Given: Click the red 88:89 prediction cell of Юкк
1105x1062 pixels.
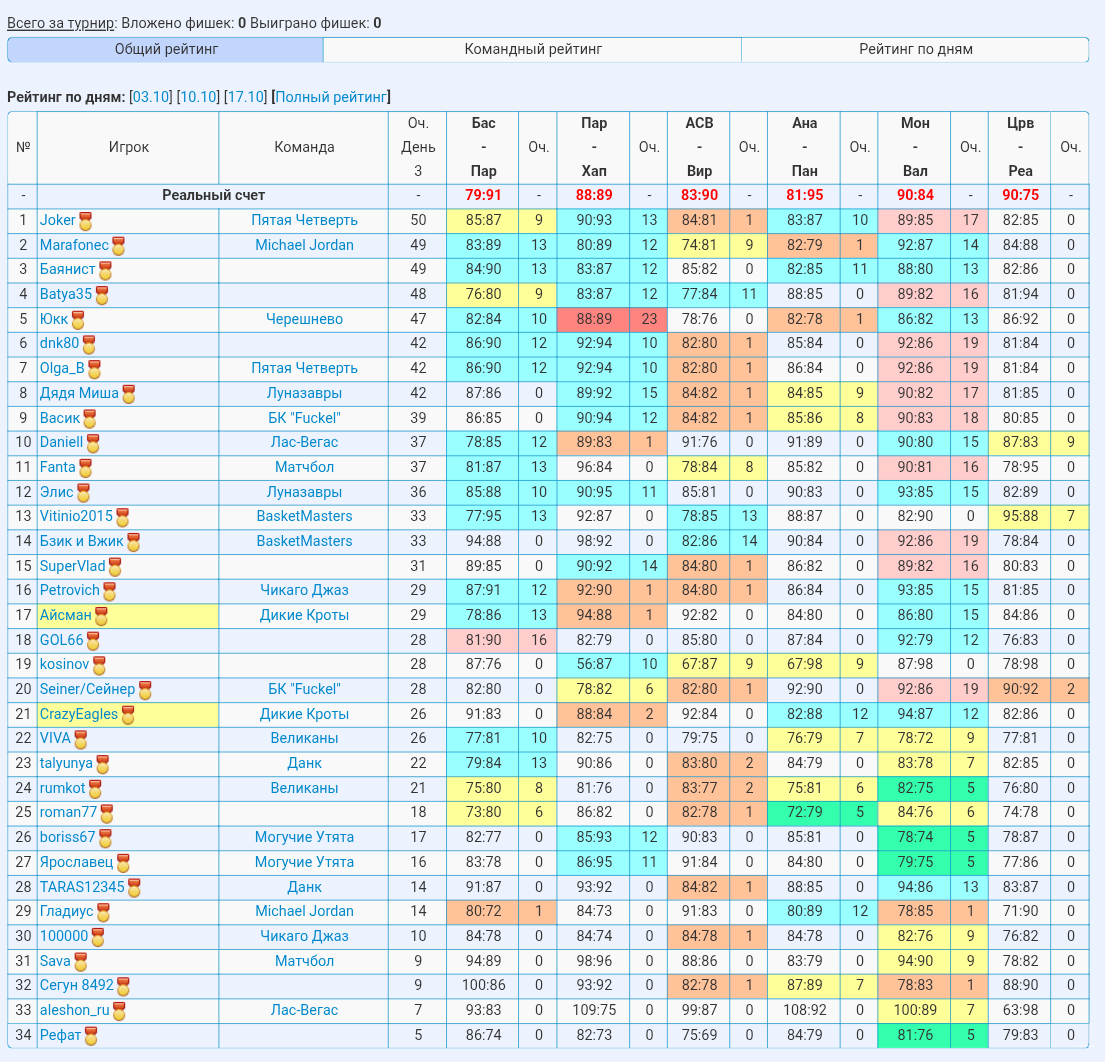Looking at the screenshot, I should coord(594,319).
